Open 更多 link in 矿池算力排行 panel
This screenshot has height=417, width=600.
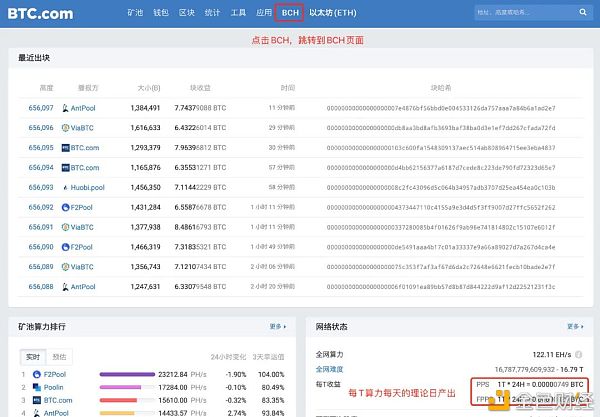pyautogui.click(x=277, y=326)
